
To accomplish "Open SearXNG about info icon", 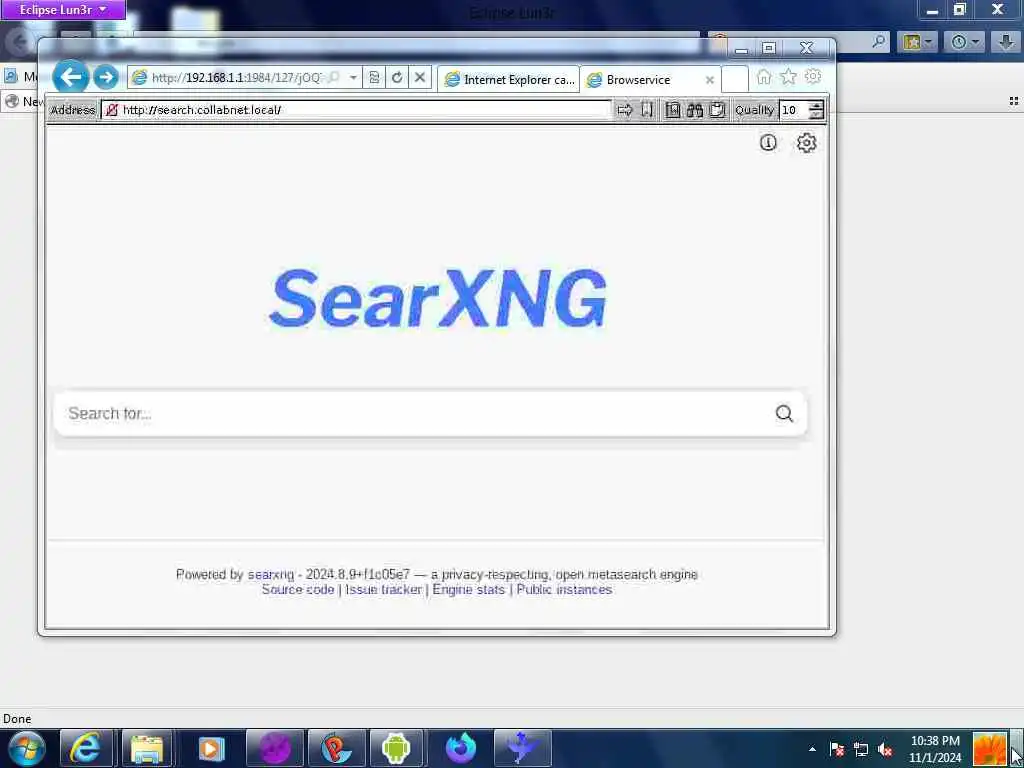I will pyautogui.click(x=768, y=142).
